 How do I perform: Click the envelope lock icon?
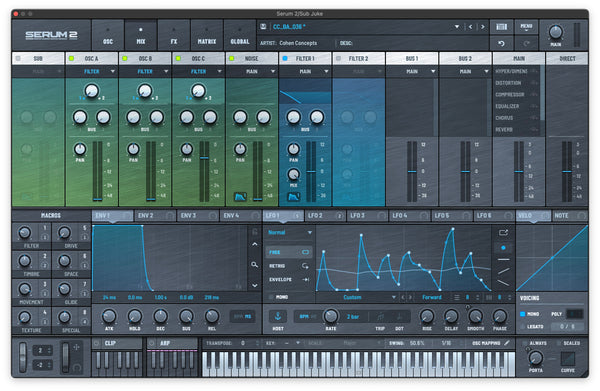click(x=254, y=231)
